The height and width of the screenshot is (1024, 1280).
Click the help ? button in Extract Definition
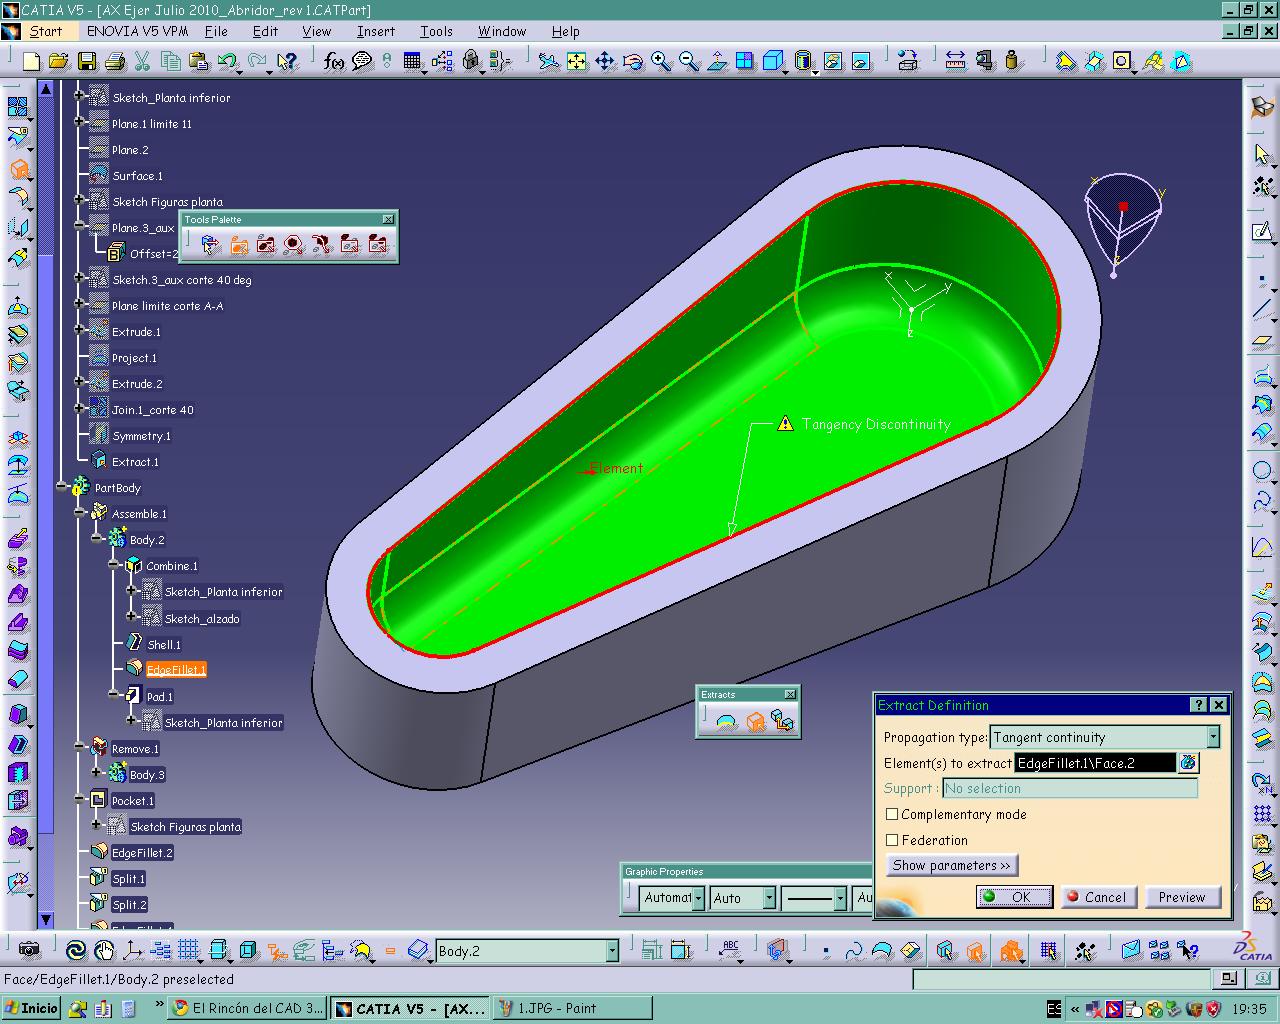pos(1200,705)
